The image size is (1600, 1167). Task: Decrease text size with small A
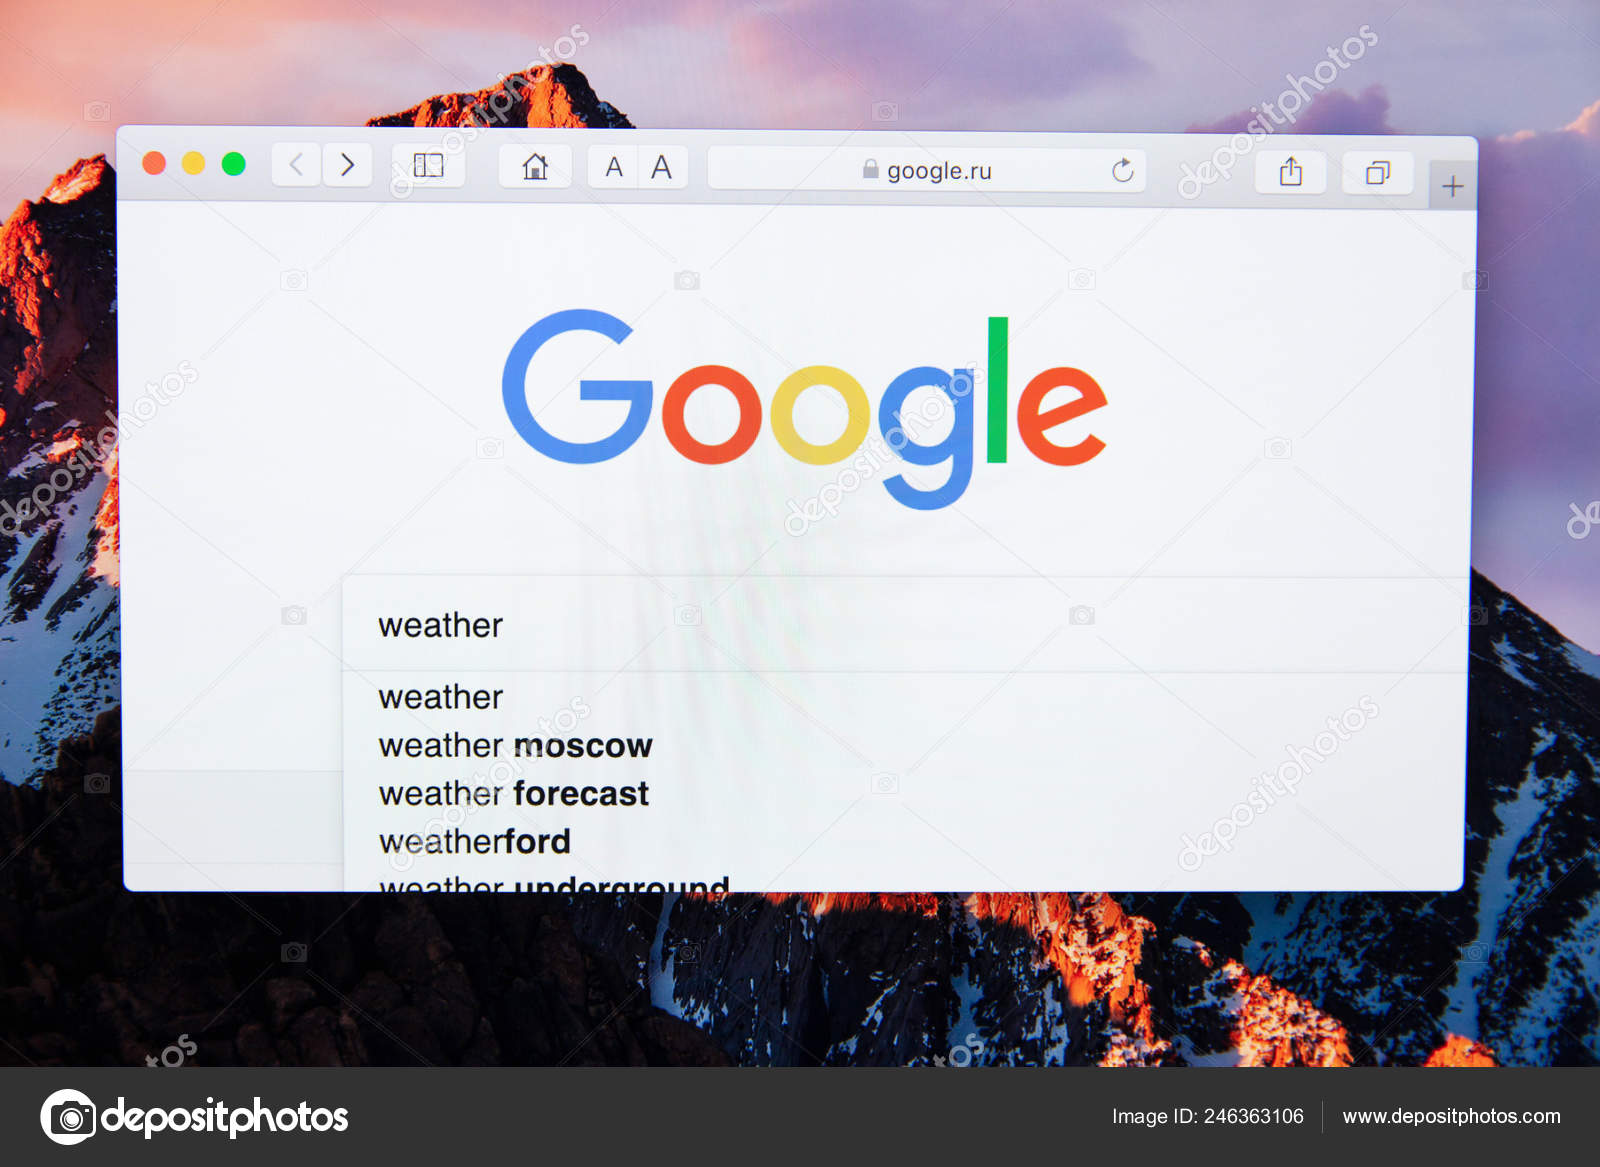614,167
